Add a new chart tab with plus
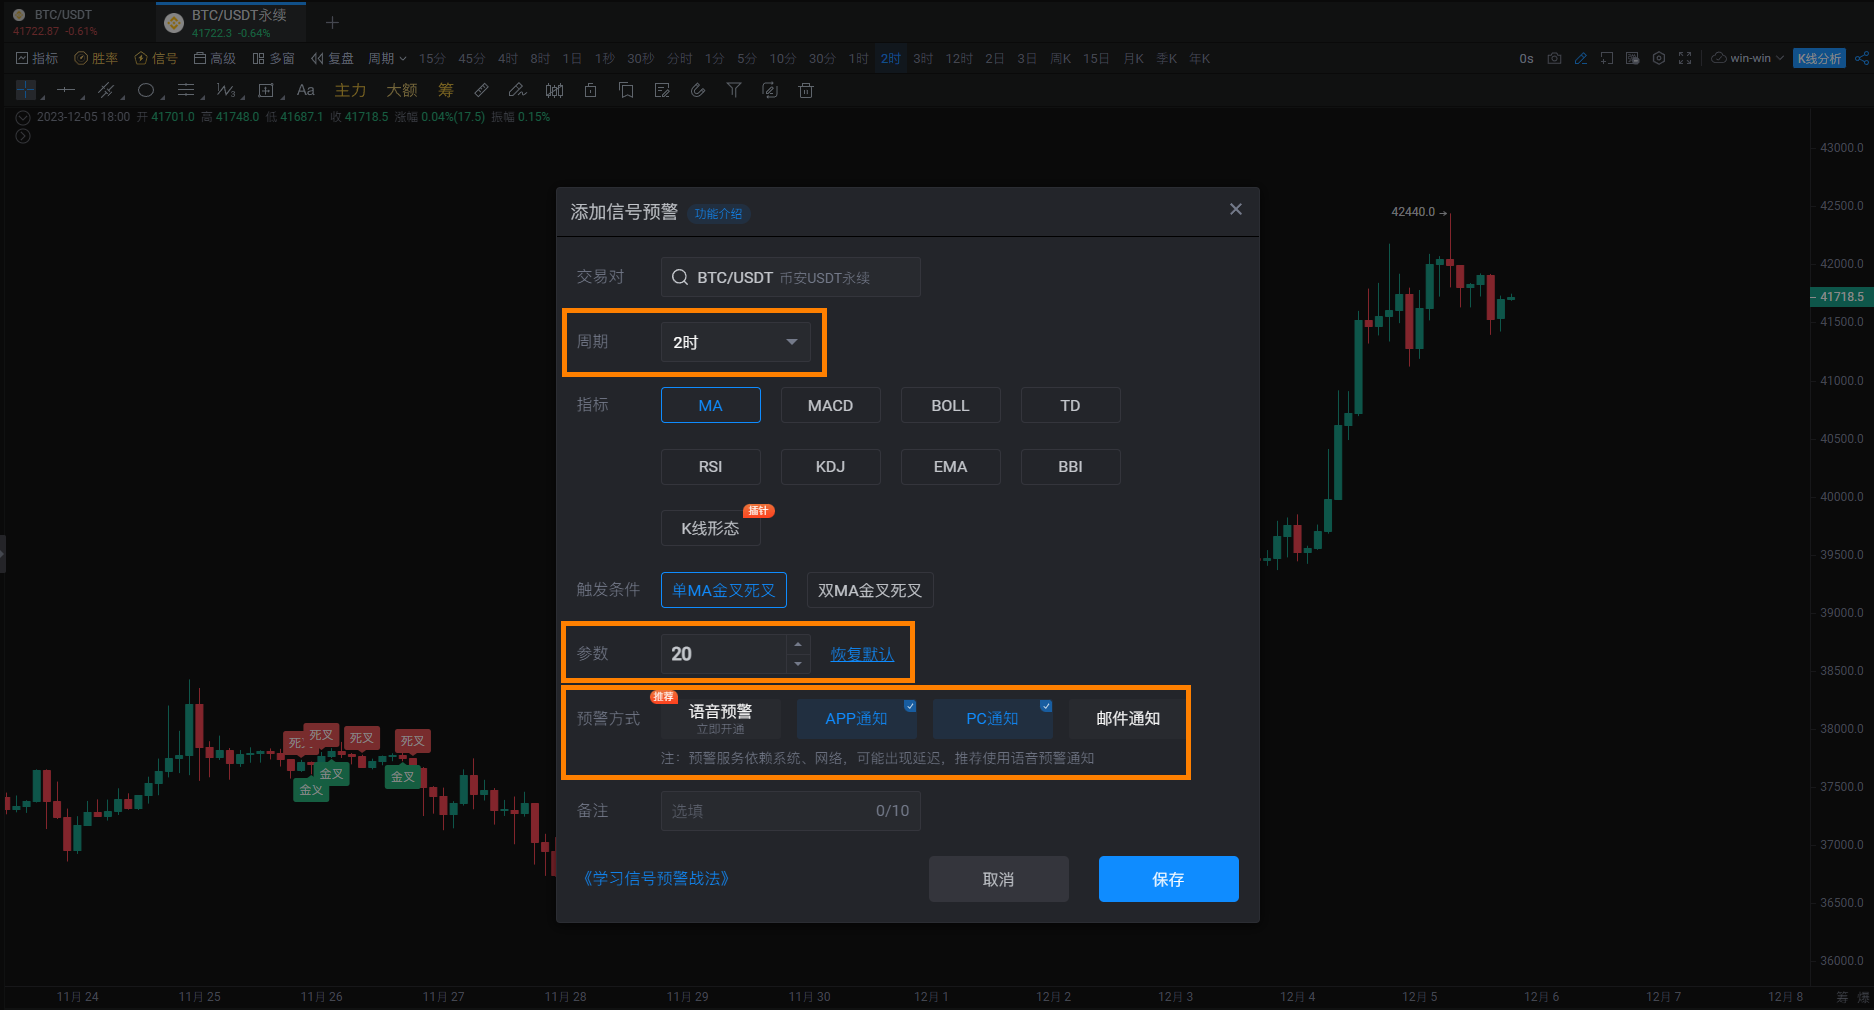 pyautogui.click(x=332, y=22)
